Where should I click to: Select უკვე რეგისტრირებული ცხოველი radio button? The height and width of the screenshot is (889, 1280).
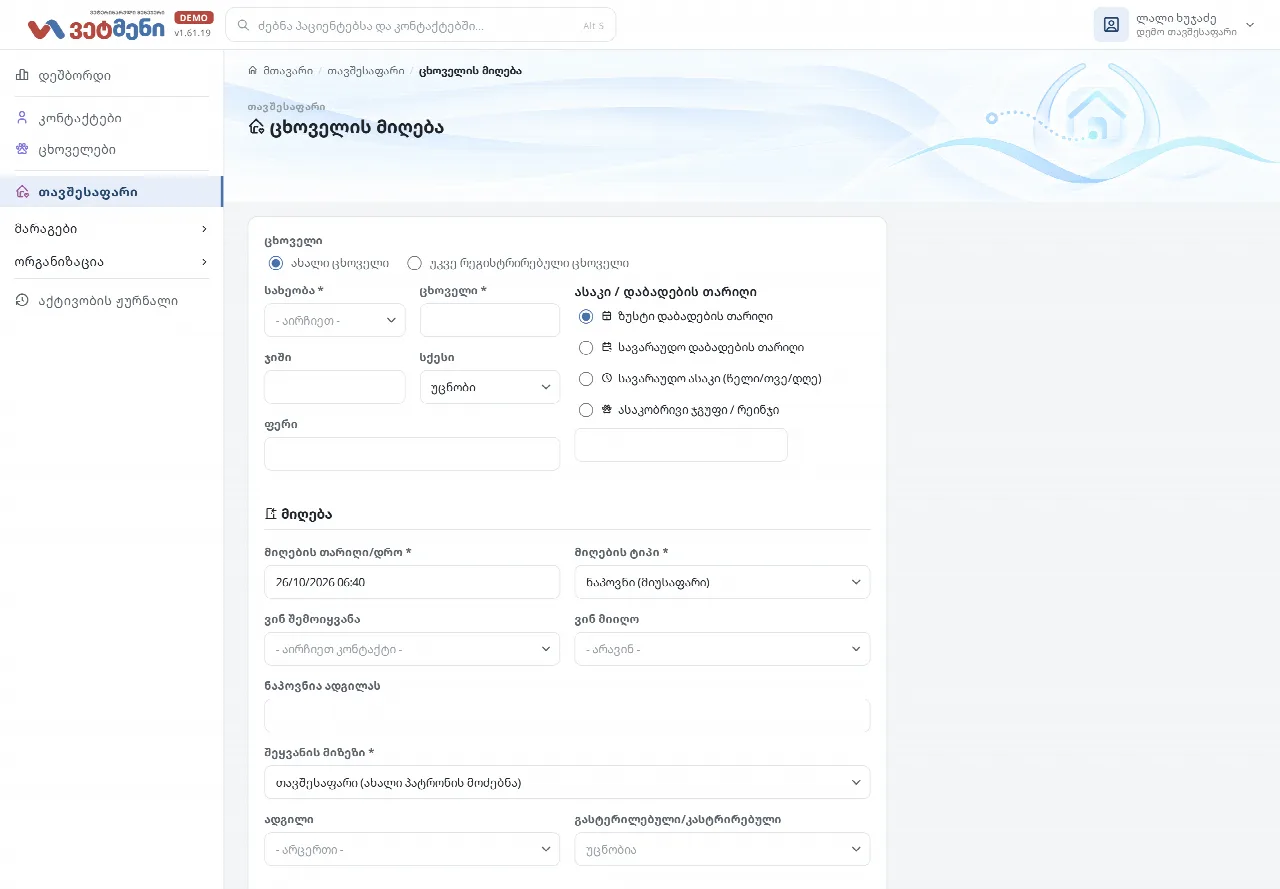tap(414, 264)
